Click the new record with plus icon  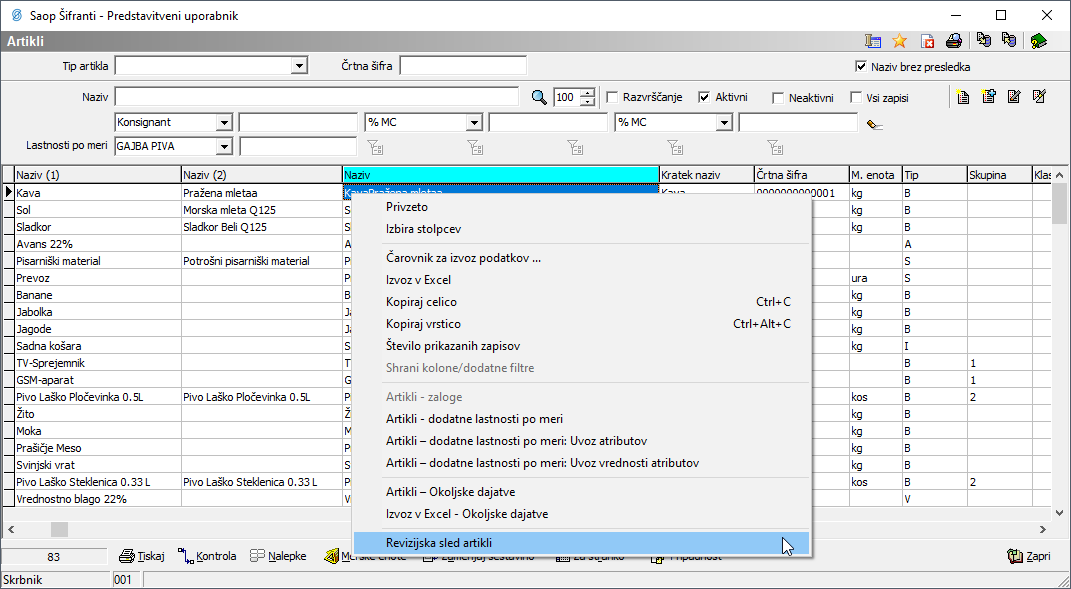pos(988,97)
